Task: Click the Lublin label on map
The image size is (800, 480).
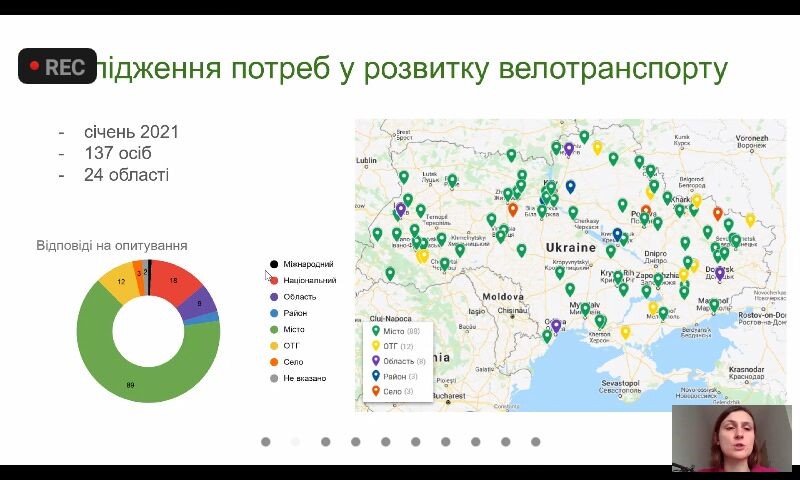Action: [x=366, y=160]
